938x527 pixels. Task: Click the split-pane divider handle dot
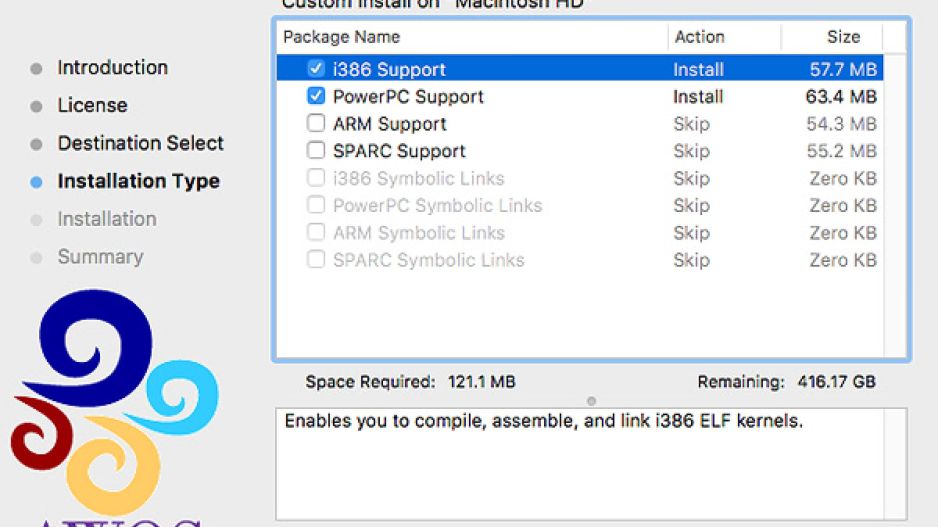click(591, 401)
